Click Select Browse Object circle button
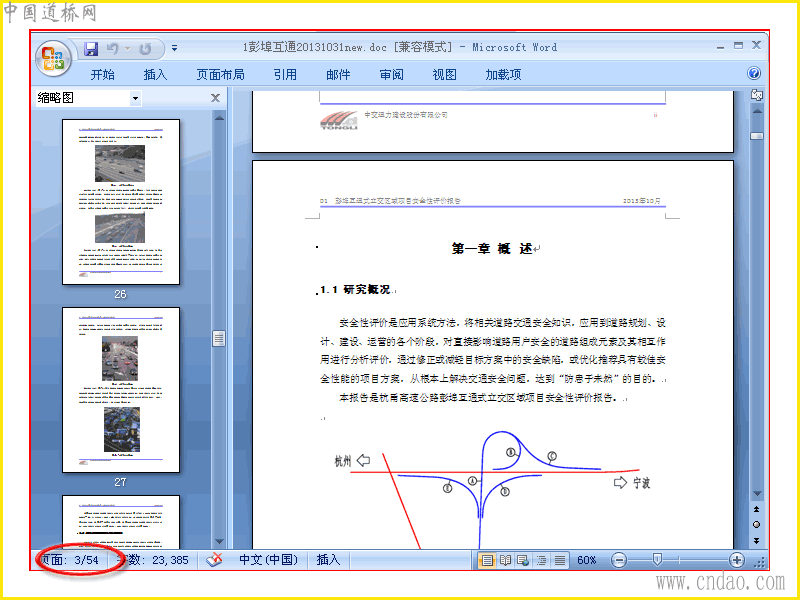 click(x=756, y=524)
